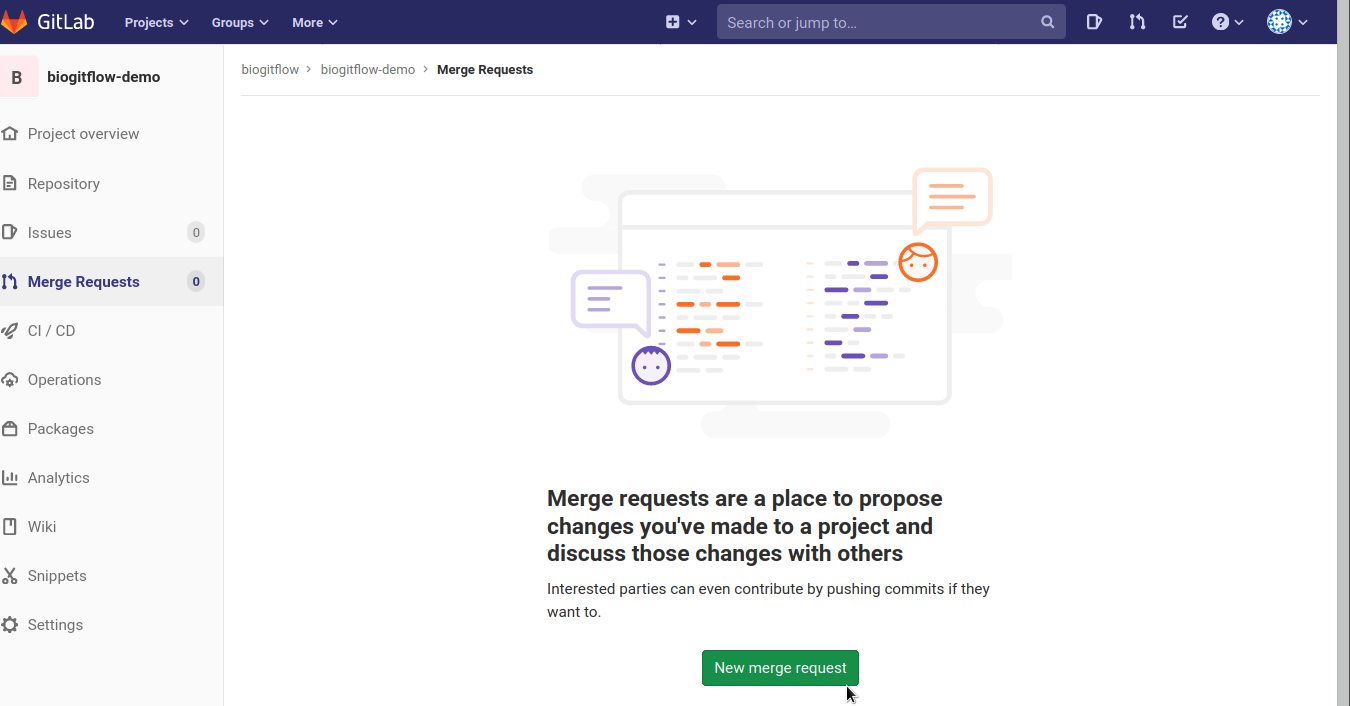Click the Merge Requests count badge 0
1350x706 pixels.
pos(196,281)
